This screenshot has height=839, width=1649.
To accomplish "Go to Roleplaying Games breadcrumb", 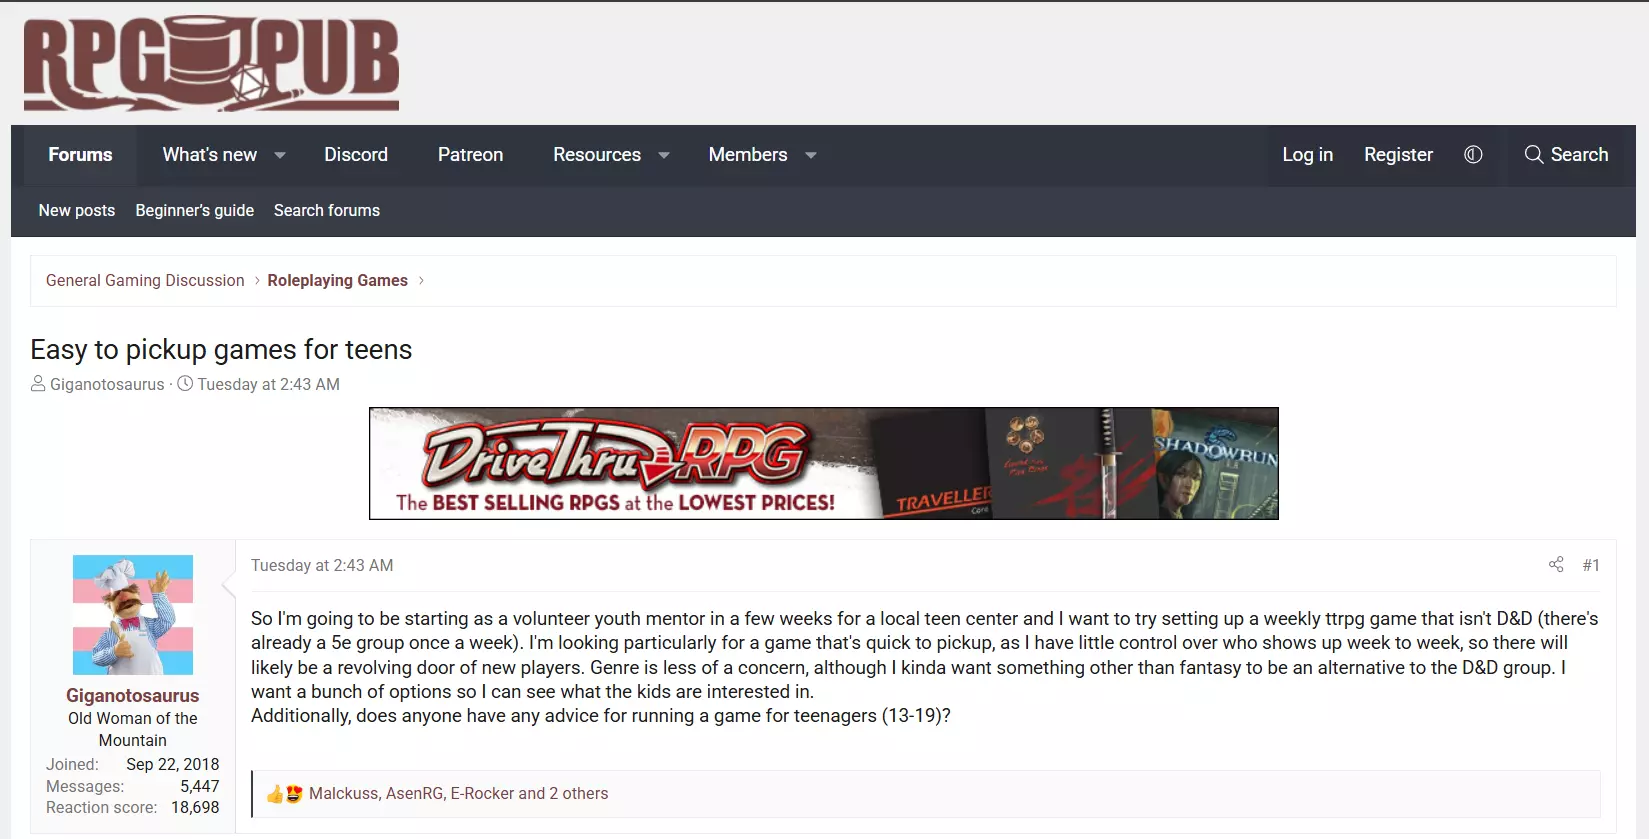I will click(x=338, y=281).
